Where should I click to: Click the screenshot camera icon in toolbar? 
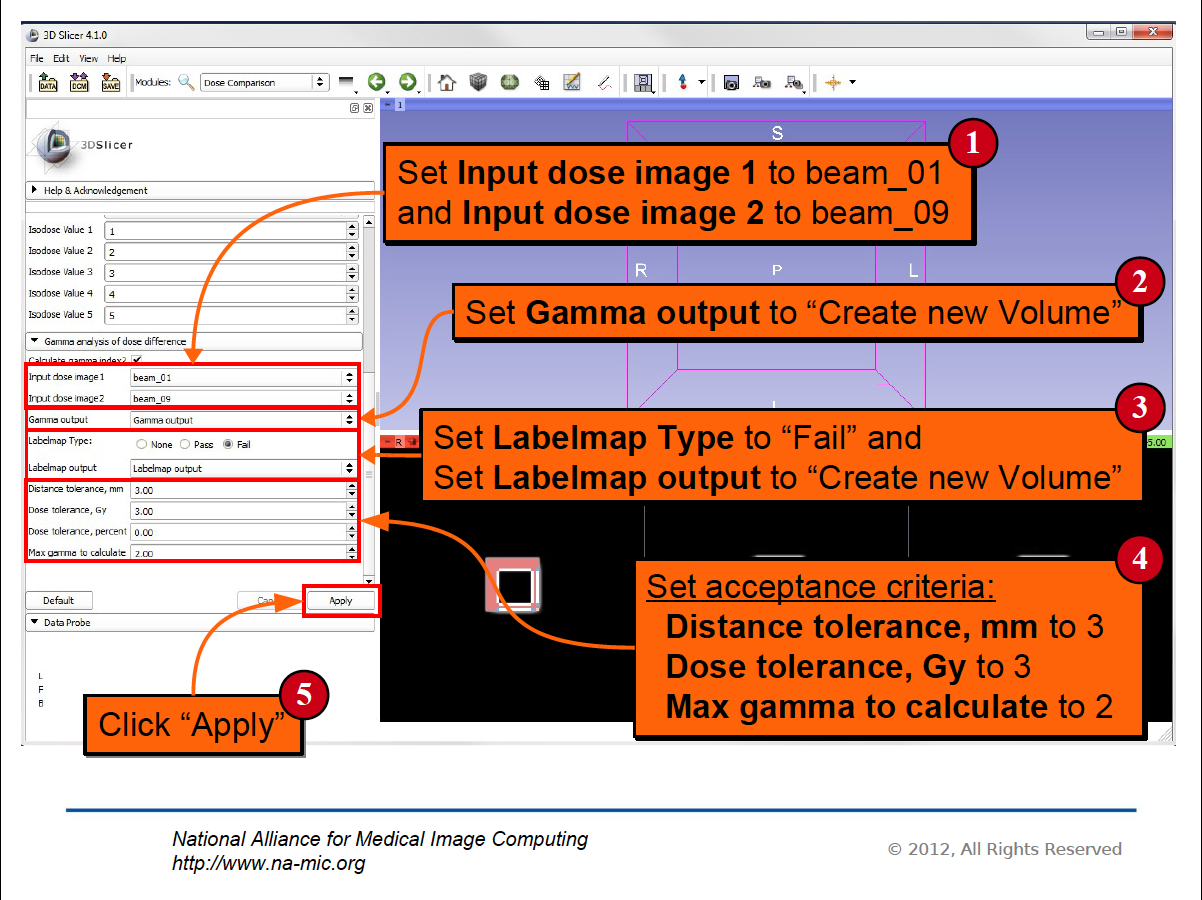click(x=731, y=83)
